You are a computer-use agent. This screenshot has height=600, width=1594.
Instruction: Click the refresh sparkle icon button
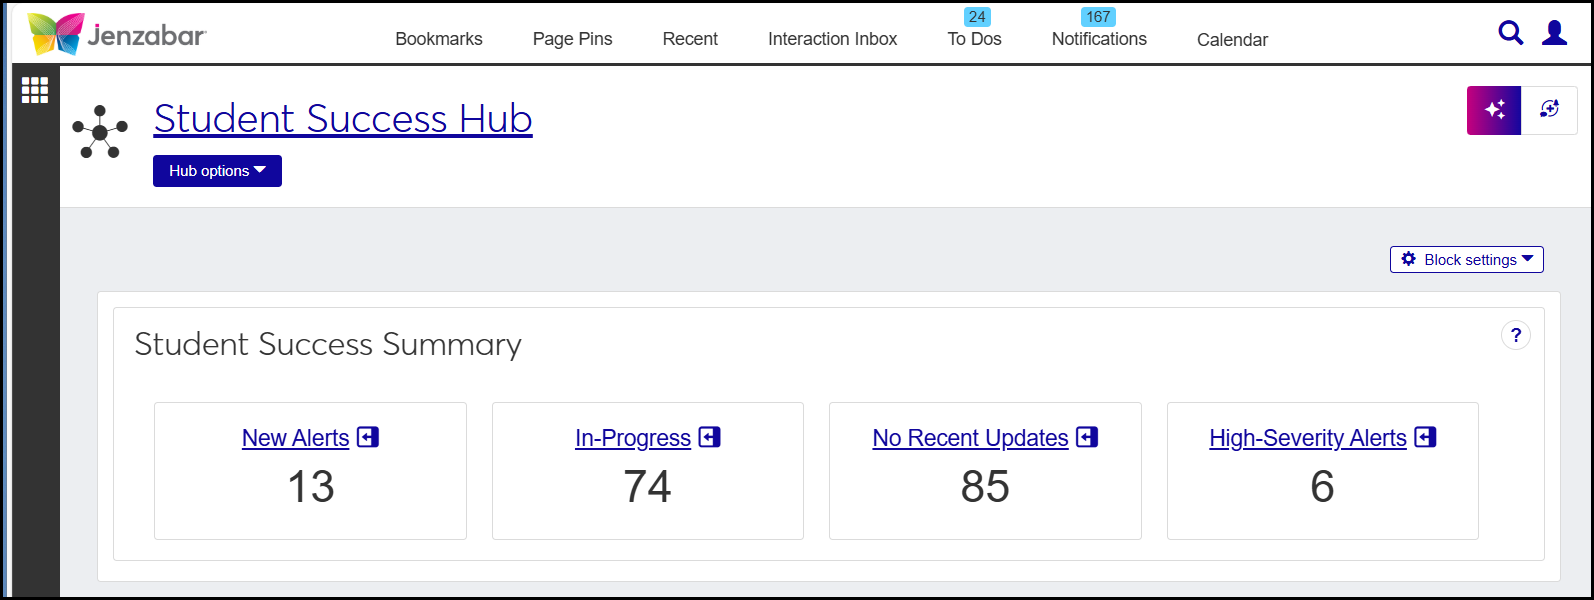click(x=1549, y=110)
